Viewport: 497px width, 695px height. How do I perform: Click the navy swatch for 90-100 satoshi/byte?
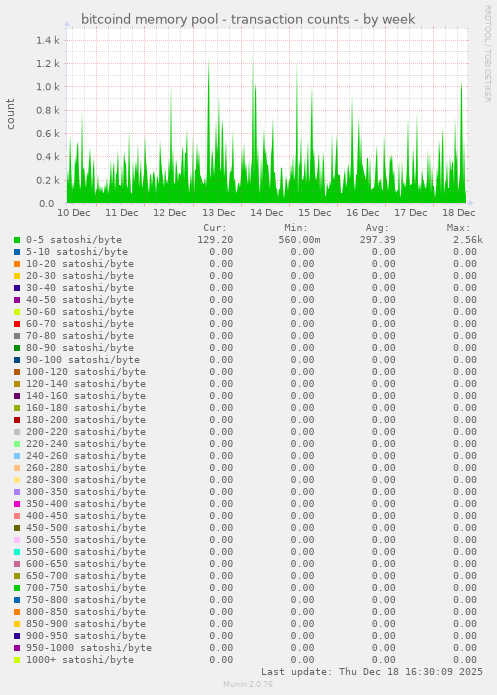coord(17,360)
